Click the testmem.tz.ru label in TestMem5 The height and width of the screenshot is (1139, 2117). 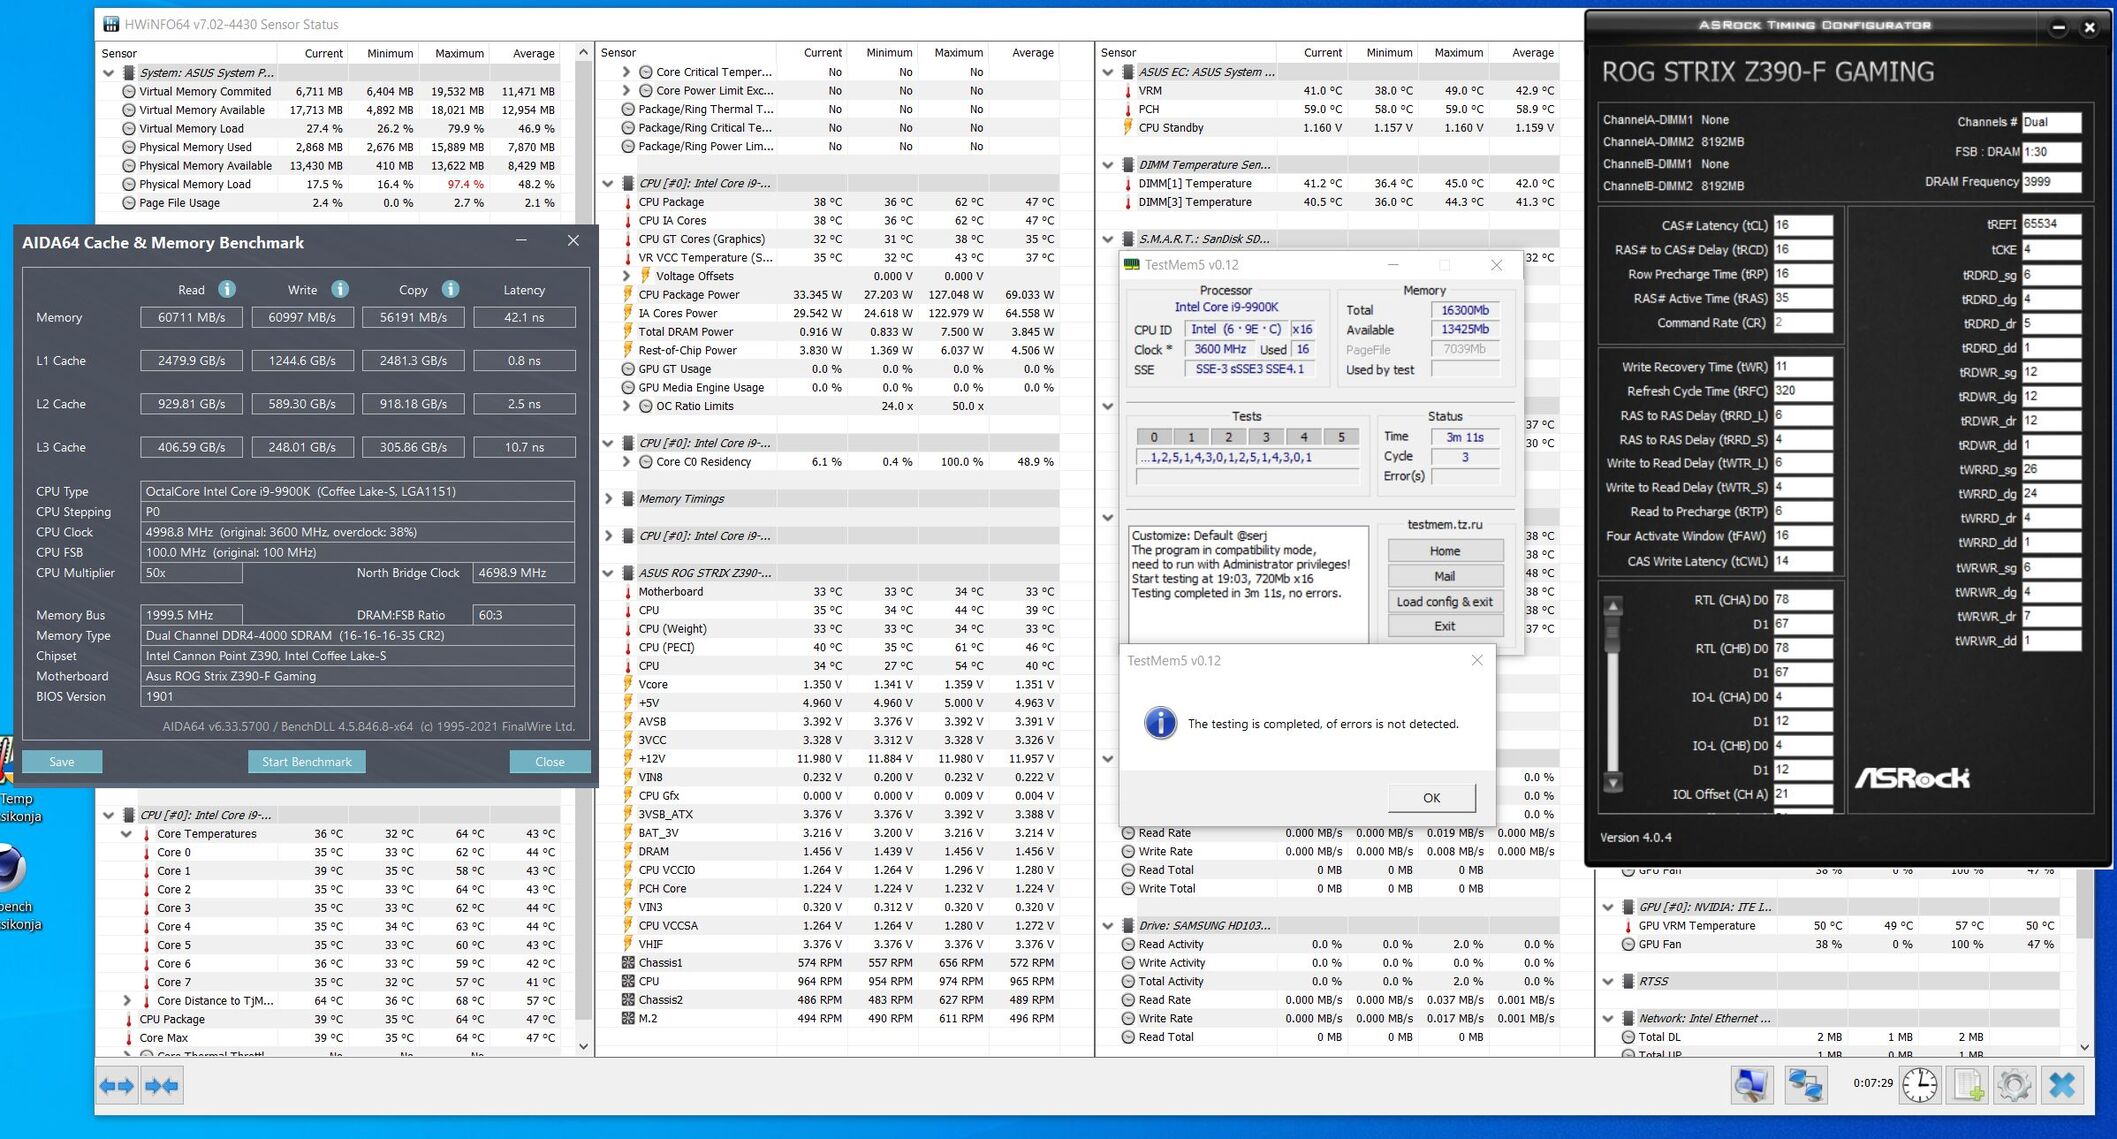point(1445,524)
